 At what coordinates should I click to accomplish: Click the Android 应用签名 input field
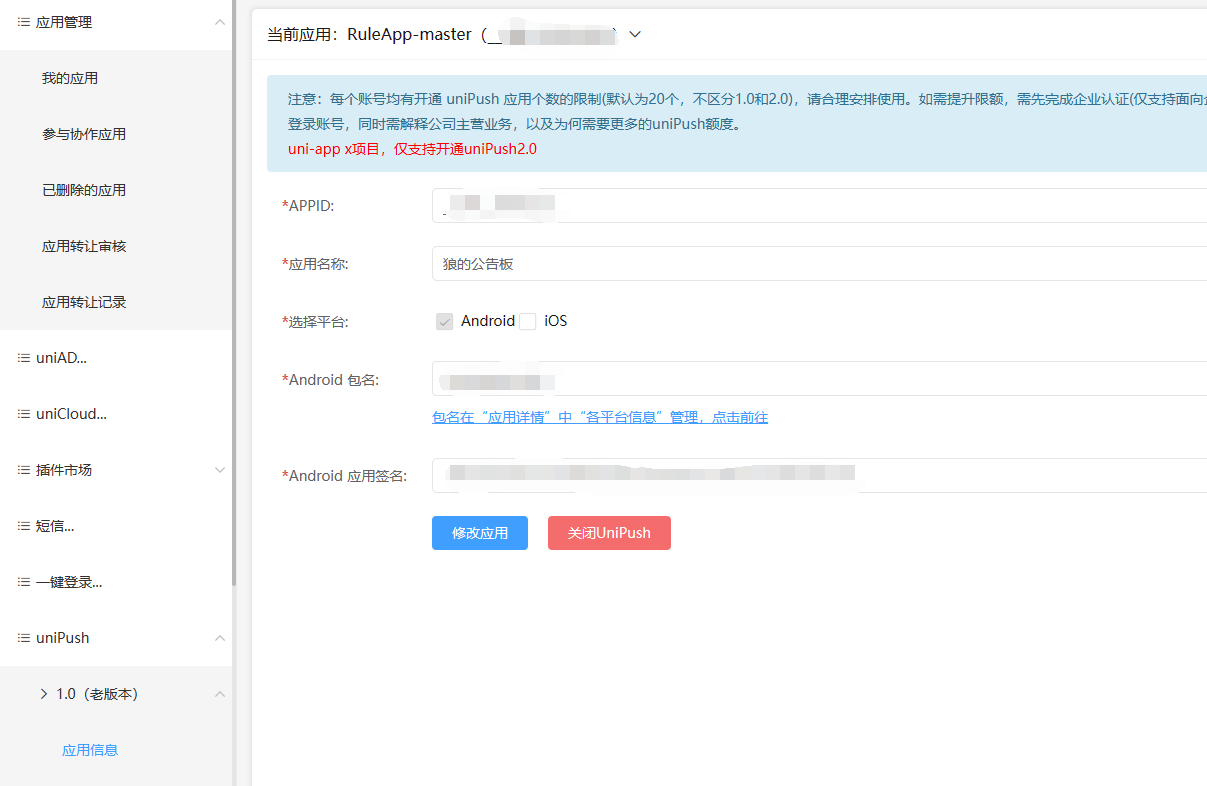pos(819,476)
